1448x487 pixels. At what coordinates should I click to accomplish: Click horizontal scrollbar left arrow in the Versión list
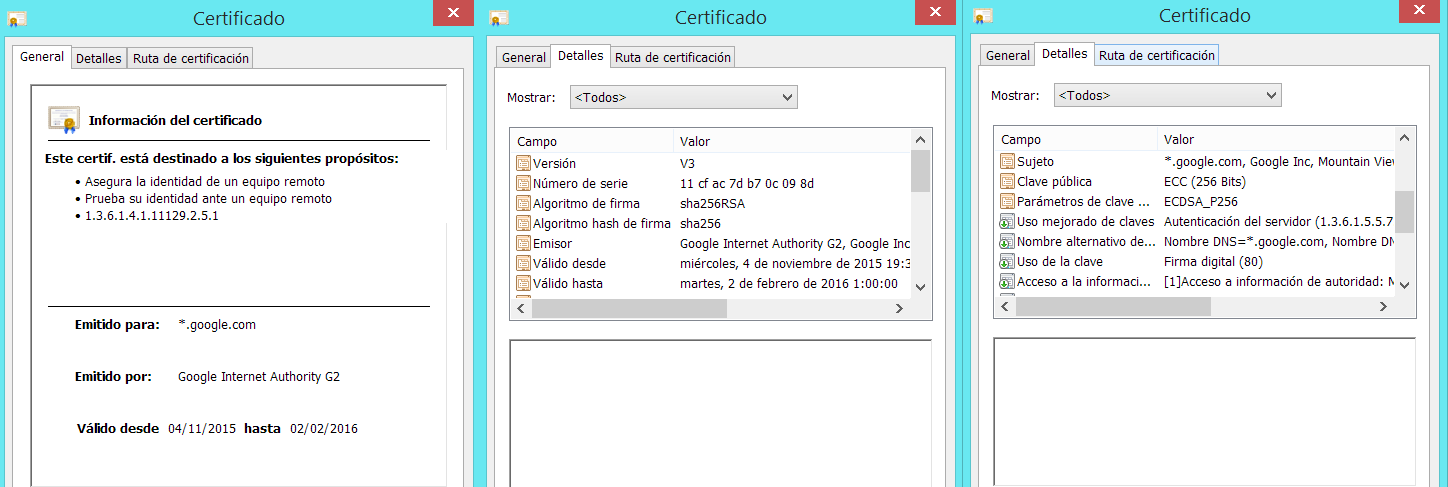coord(521,308)
